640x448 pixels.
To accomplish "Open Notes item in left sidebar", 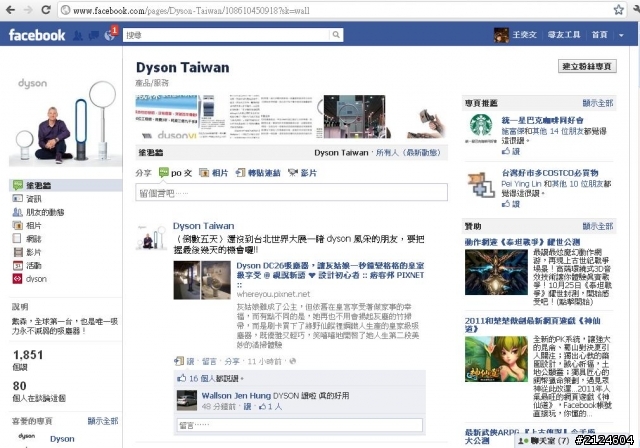I will [x=33, y=239].
